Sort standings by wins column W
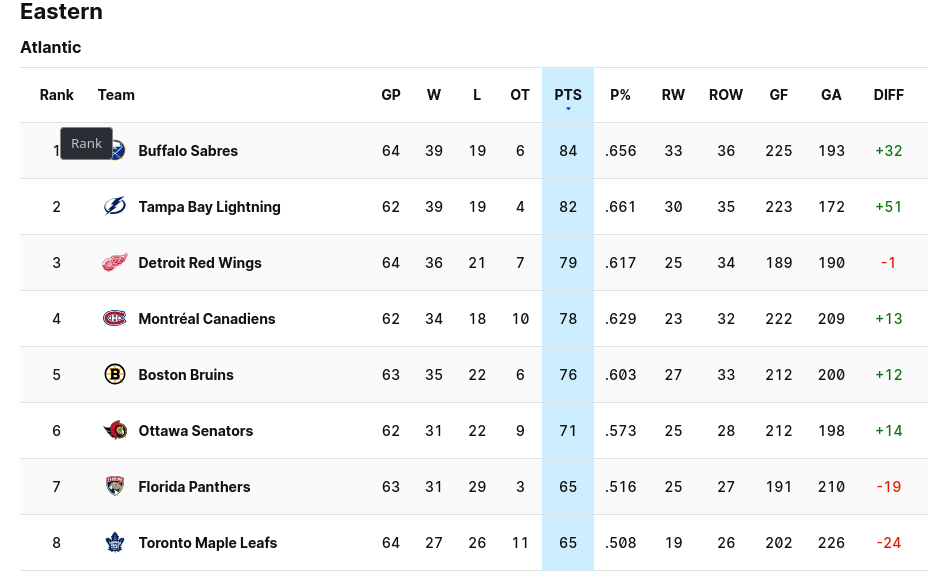Viewport: 928px width, 585px height. pyautogui.click(x=433, y=95)
